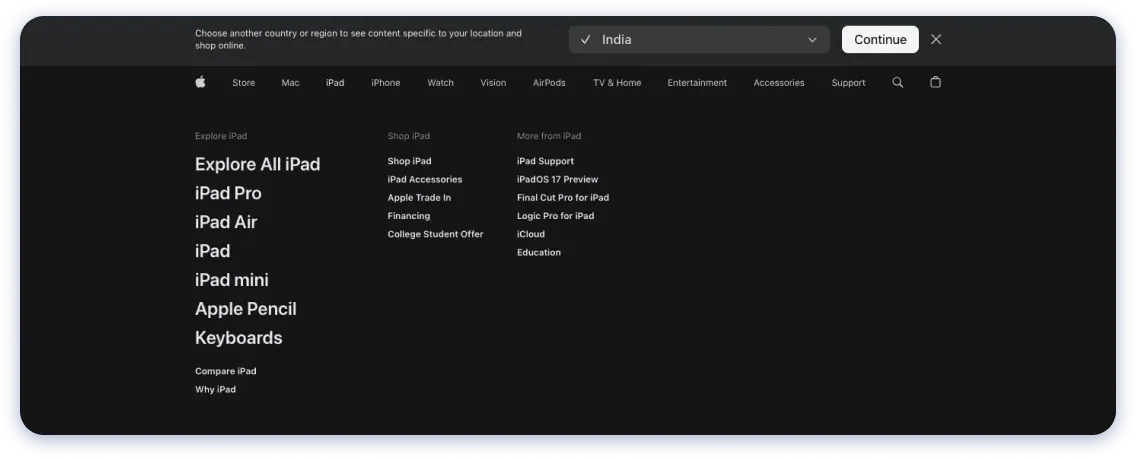
Task: Open the Support menu
Action: point(848,83)
